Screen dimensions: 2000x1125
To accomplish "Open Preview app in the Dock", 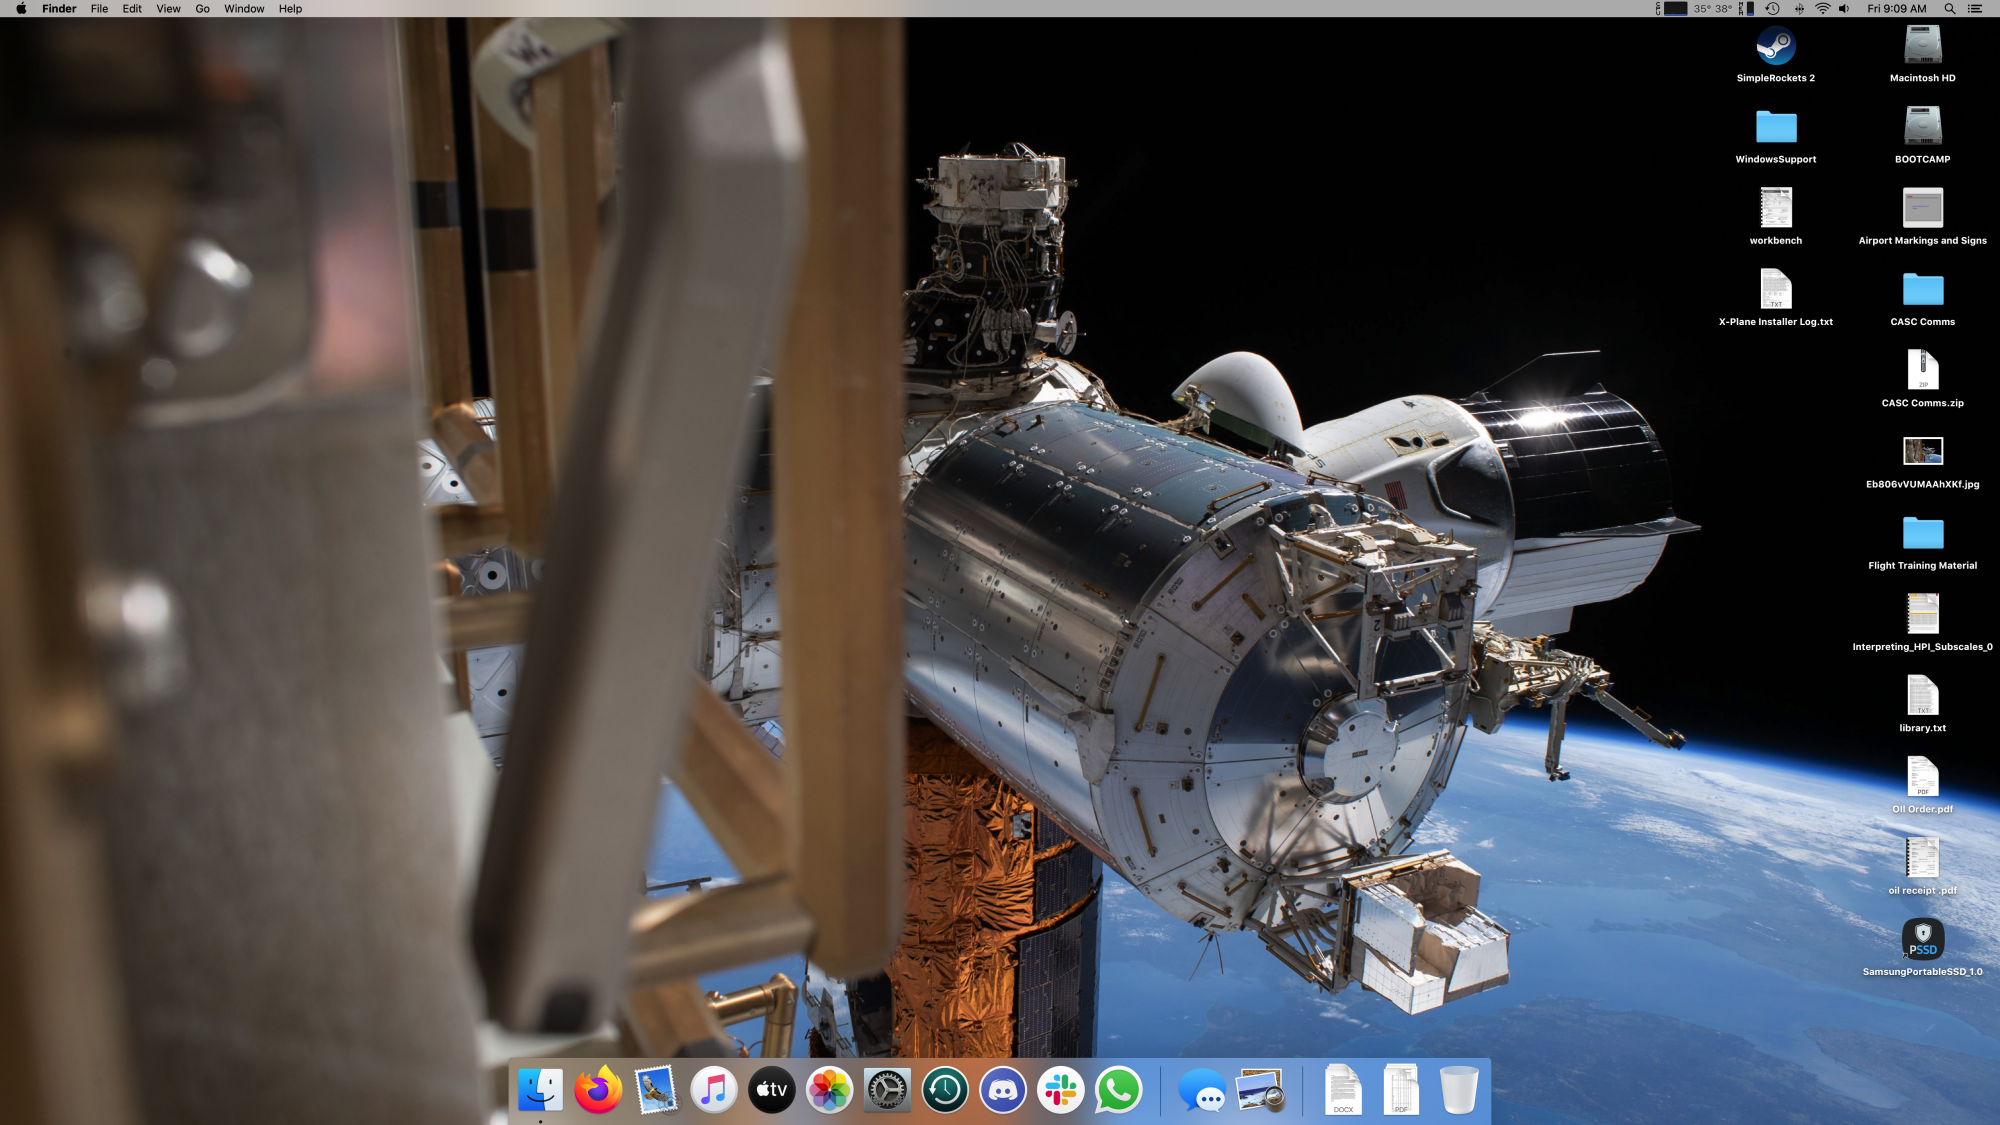I will pos(1260,1090).
